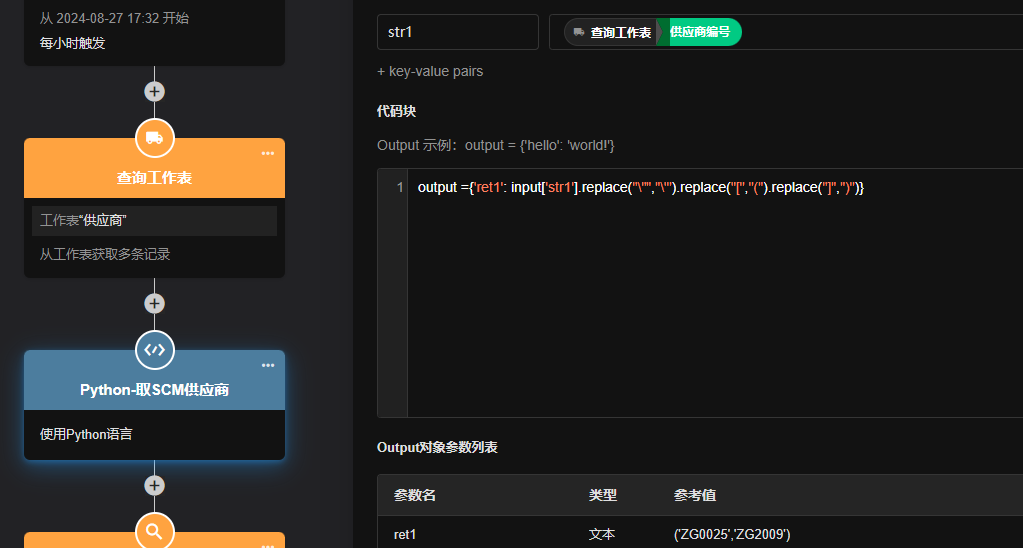Click the str1 key input field
This screenshot has height=548, width=1023.
click(x=457, y=32)
